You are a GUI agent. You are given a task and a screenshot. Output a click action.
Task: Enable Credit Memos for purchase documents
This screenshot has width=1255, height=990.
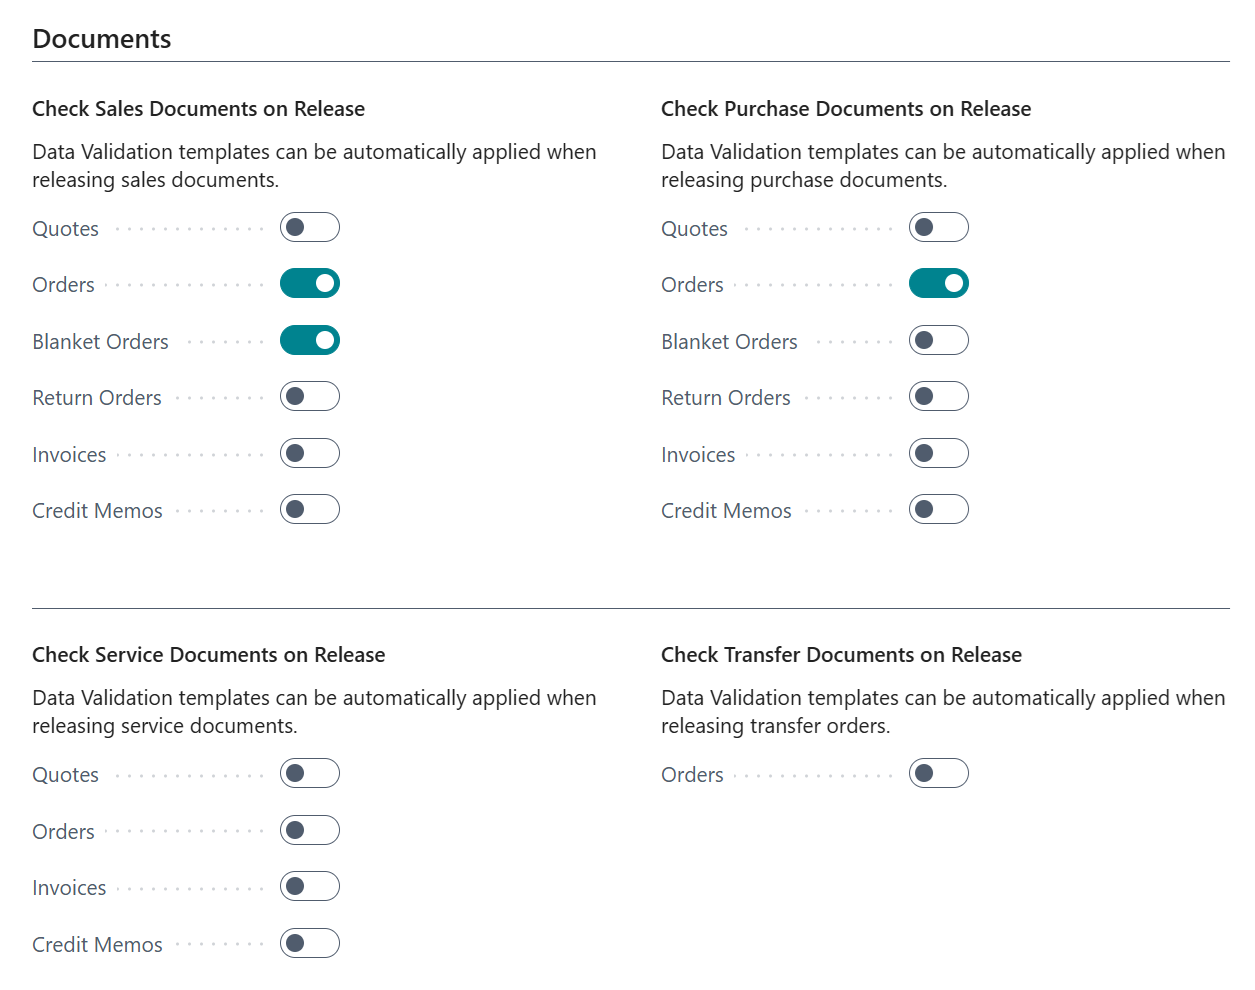click(x=939, y=509)
